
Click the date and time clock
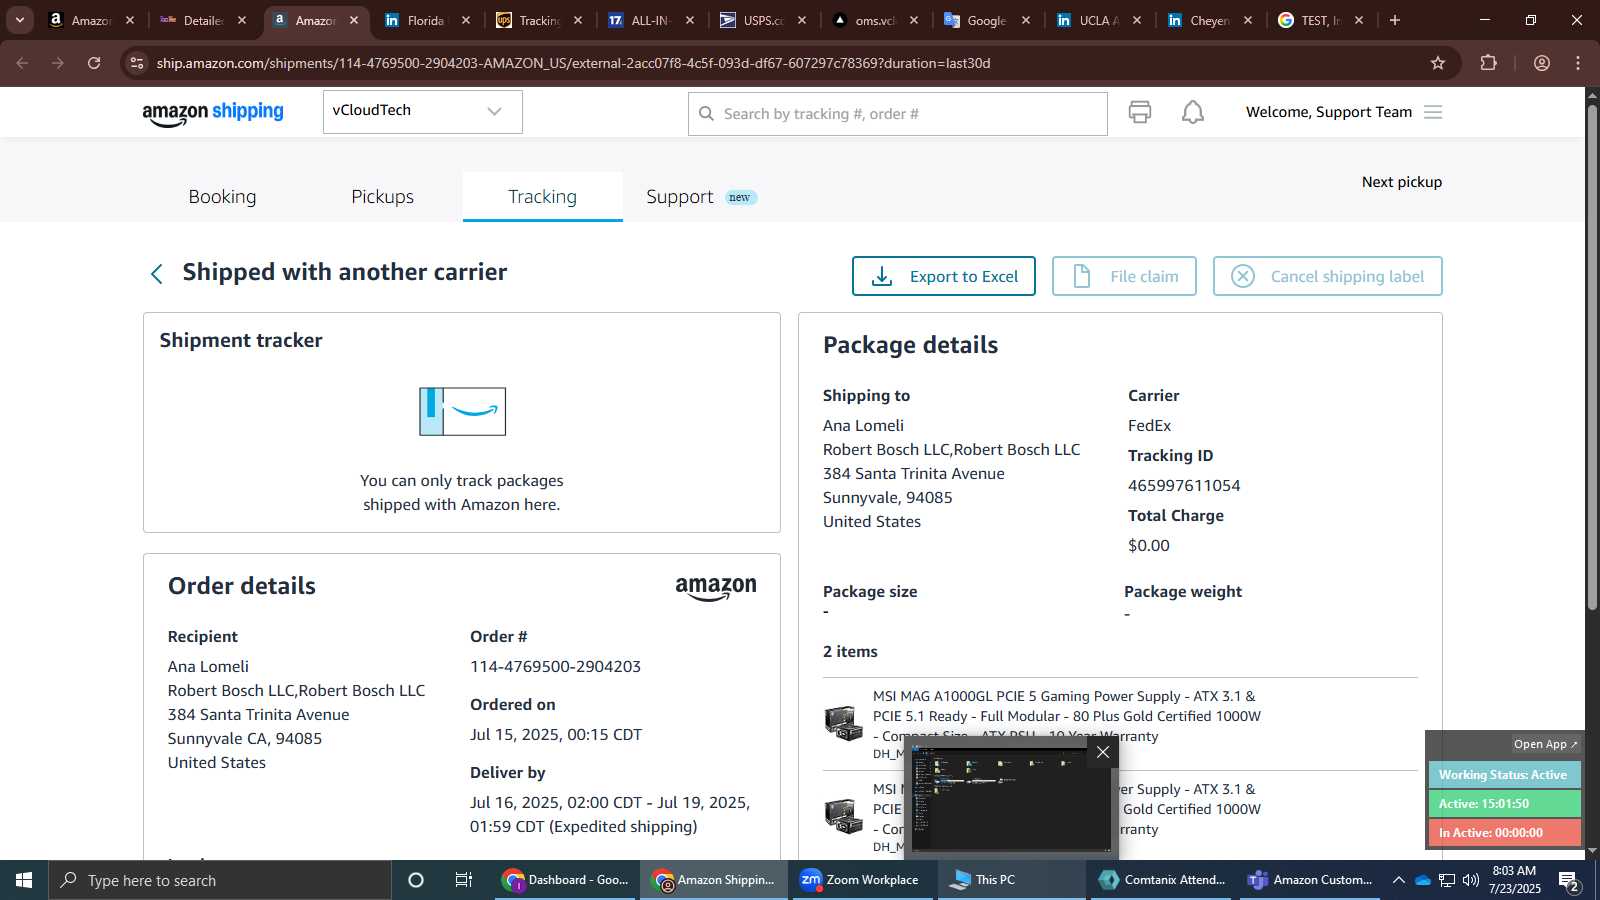pyautogui.click(x=1514, y=880)
